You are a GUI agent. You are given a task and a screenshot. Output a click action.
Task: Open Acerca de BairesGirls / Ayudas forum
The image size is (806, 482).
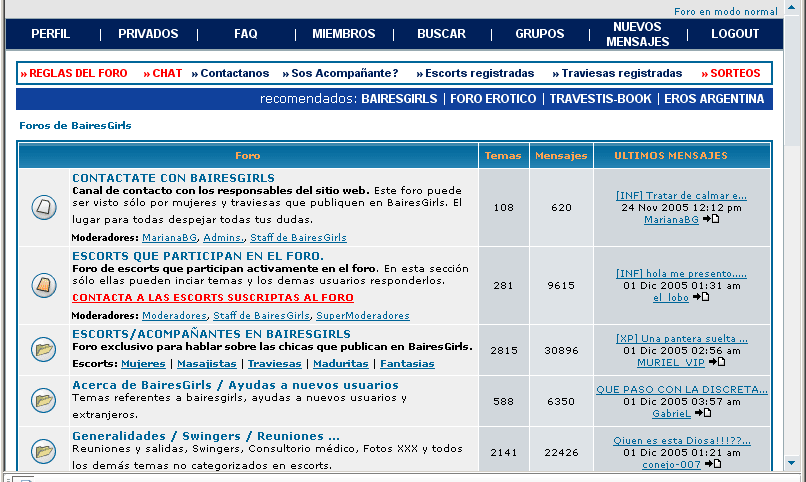[x=235, y=385]
